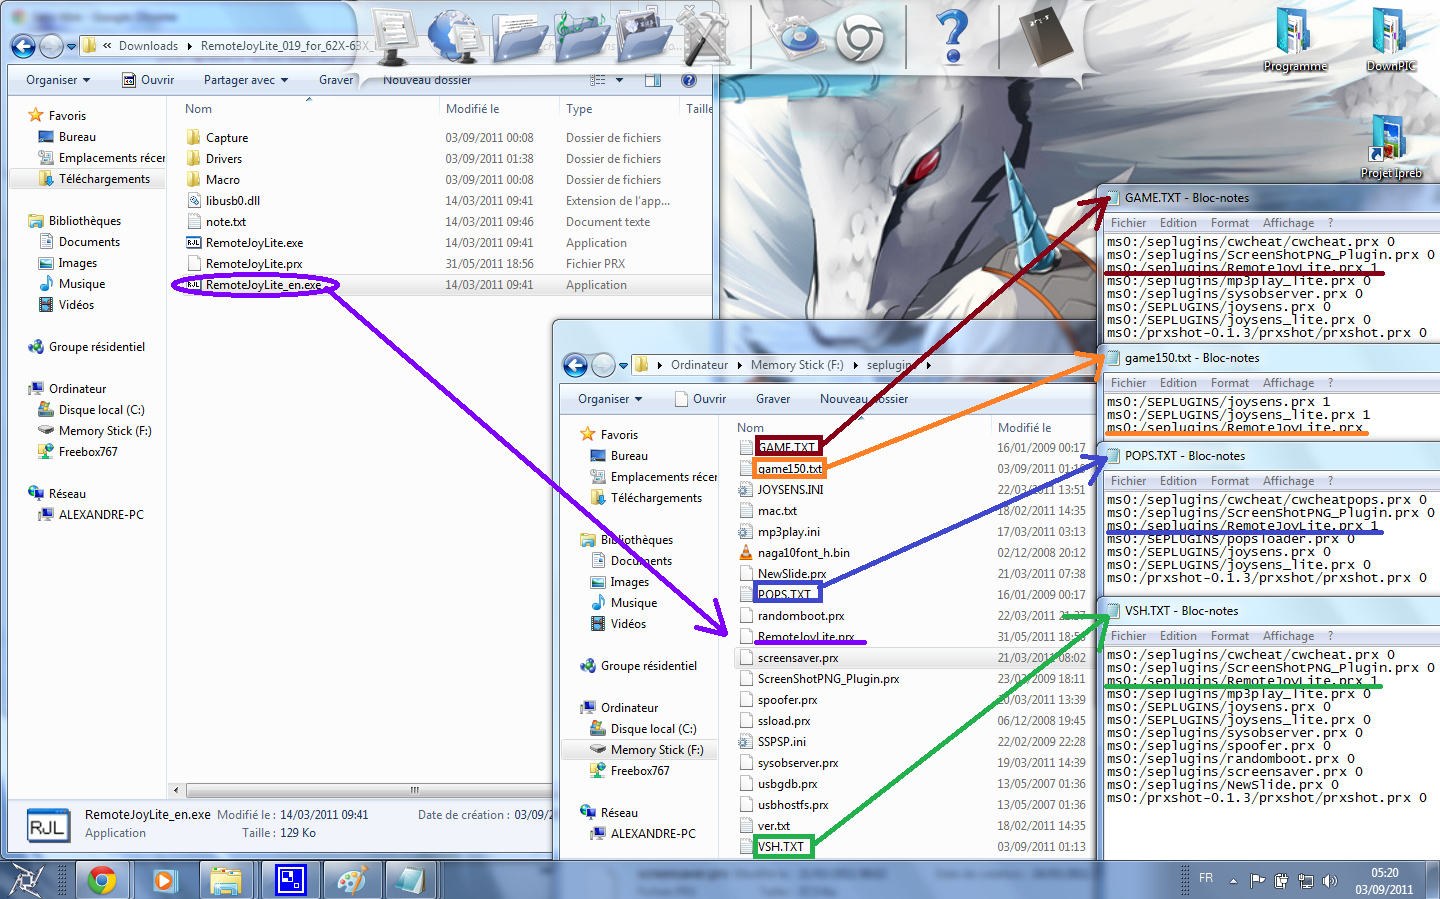Open the Projet Ipreb desktop shortcut
1440x899 pixels.
point(1391,147)
